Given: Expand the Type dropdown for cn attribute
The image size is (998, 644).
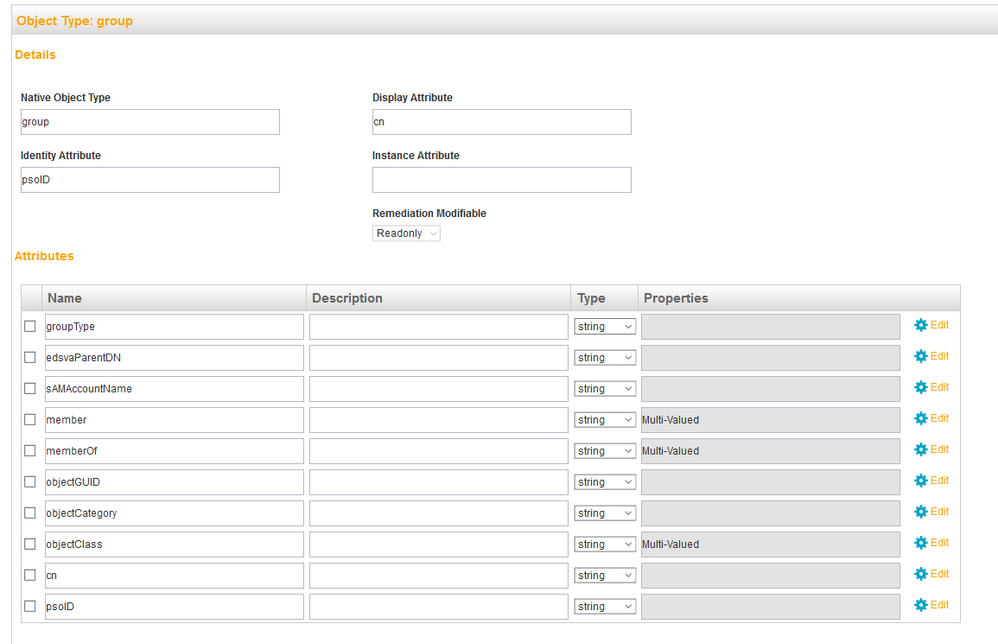Looking at the screenshot, I should [605, 576].
